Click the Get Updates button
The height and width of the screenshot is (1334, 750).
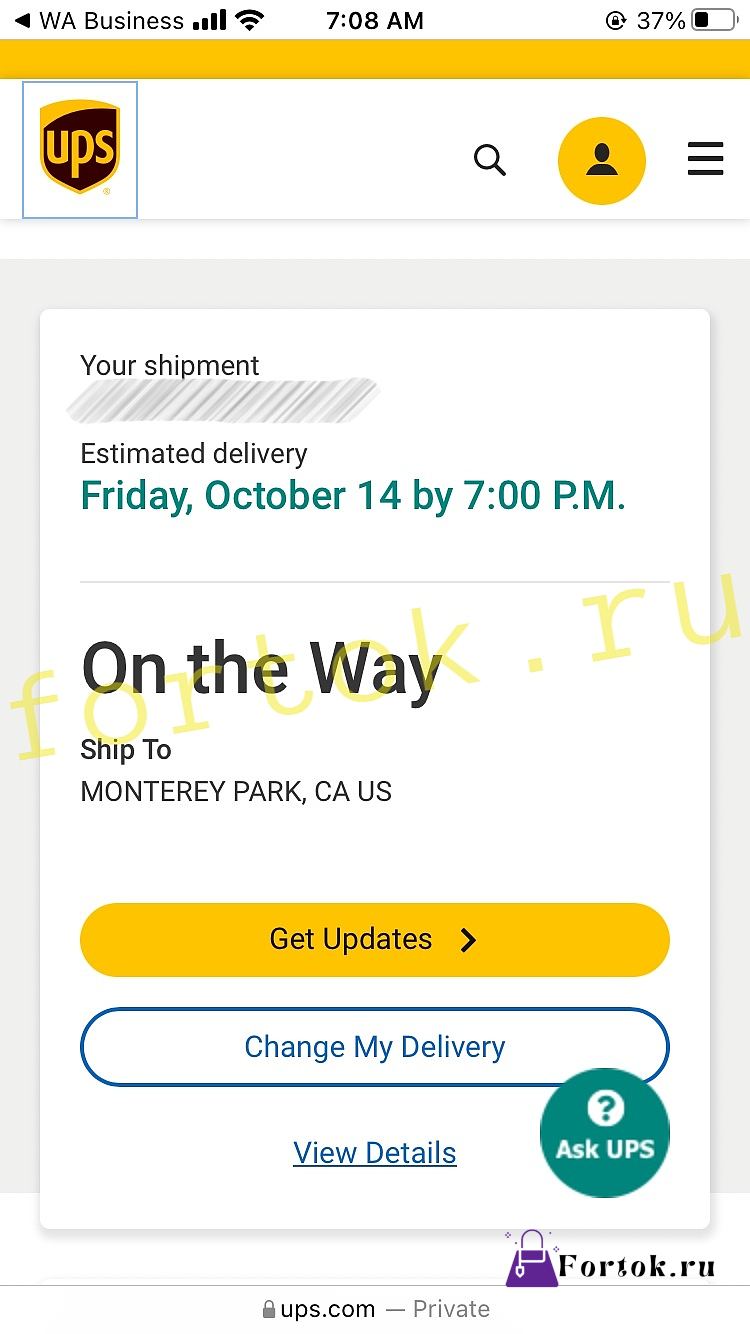coord(375,940)
